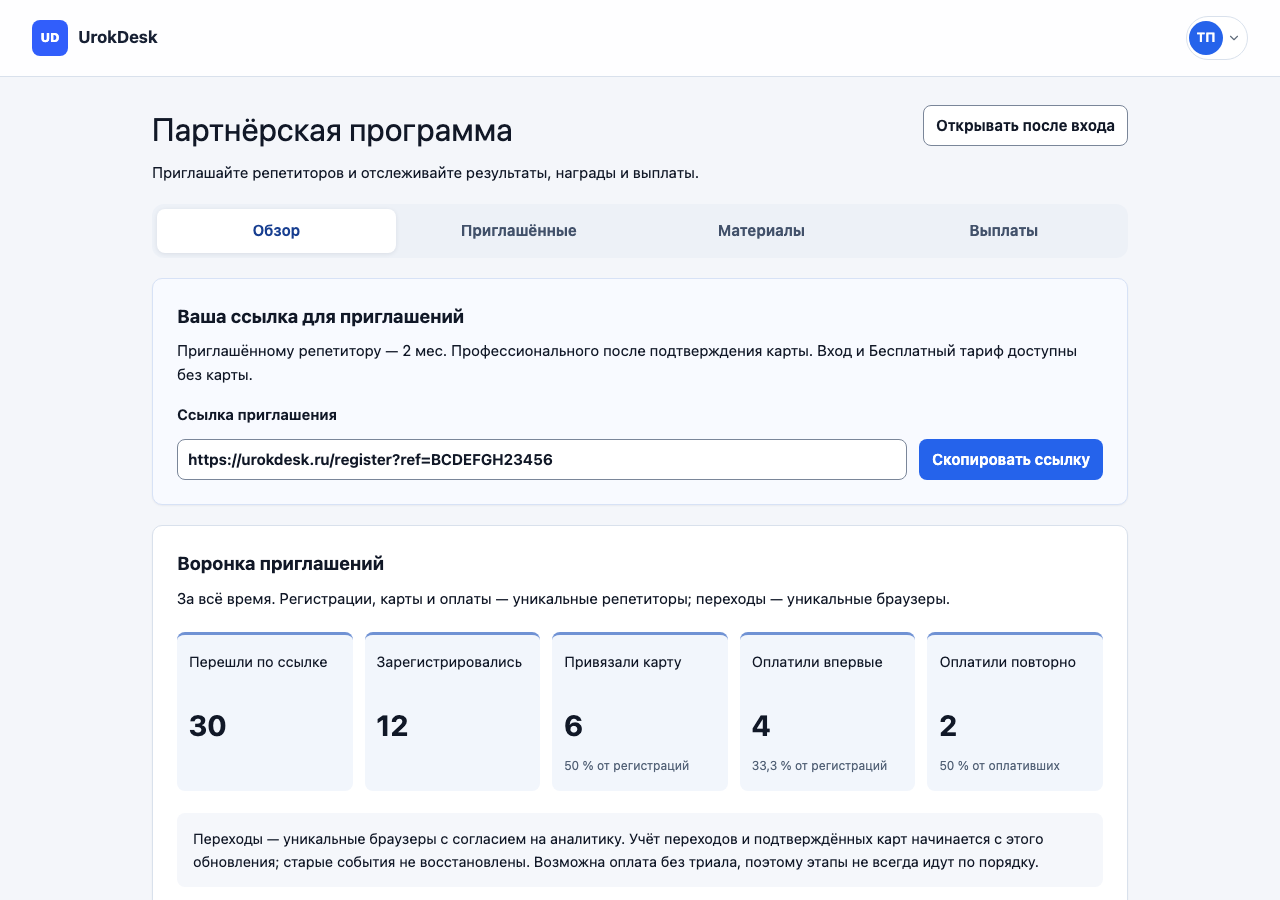Click the 33,3 % от регистраций text

click(x=819, y=766)
